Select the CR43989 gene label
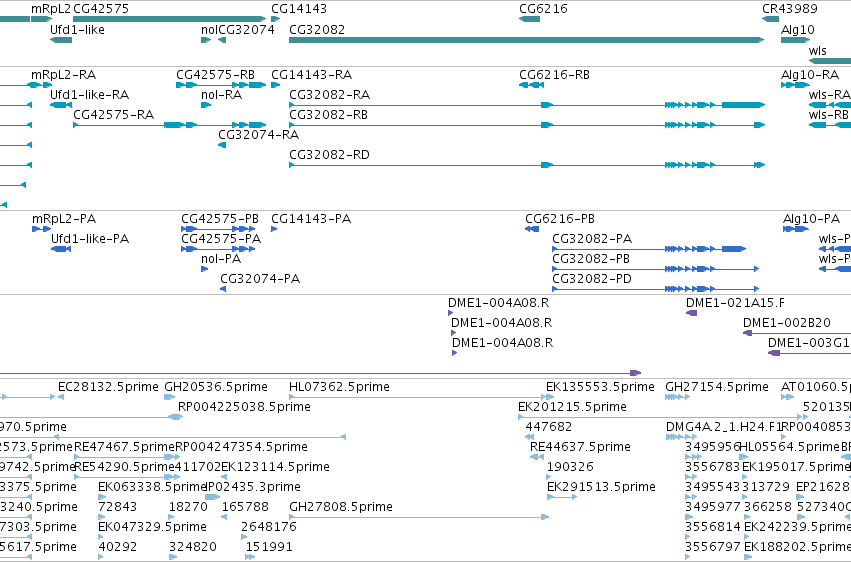851x562 pixels. tap(790, 9)
